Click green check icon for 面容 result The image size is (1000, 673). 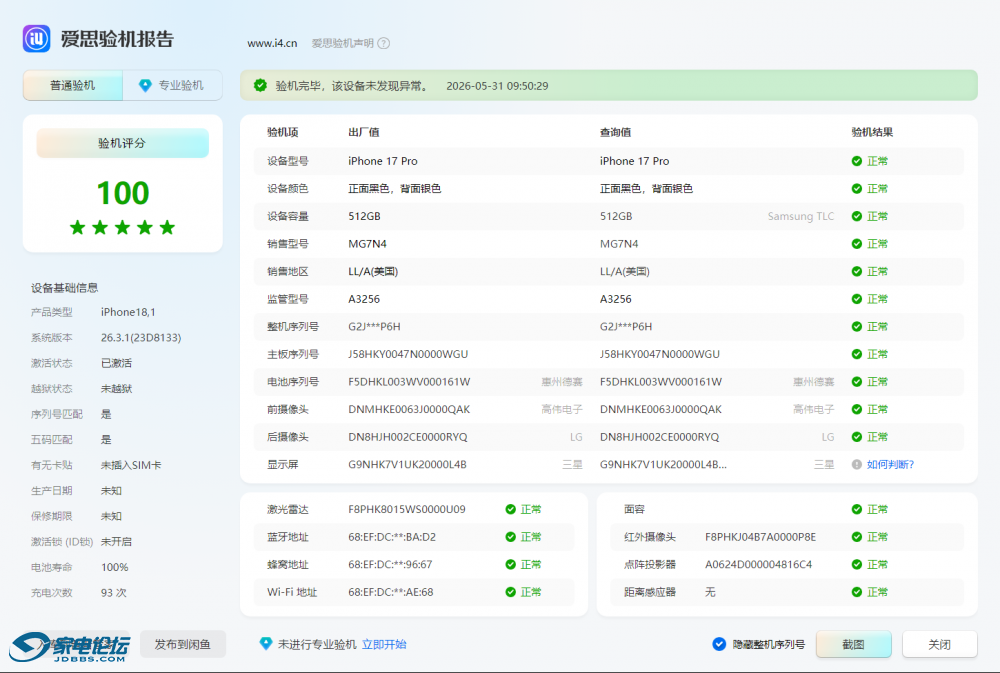pyautogui.click(x=857, y=509)
